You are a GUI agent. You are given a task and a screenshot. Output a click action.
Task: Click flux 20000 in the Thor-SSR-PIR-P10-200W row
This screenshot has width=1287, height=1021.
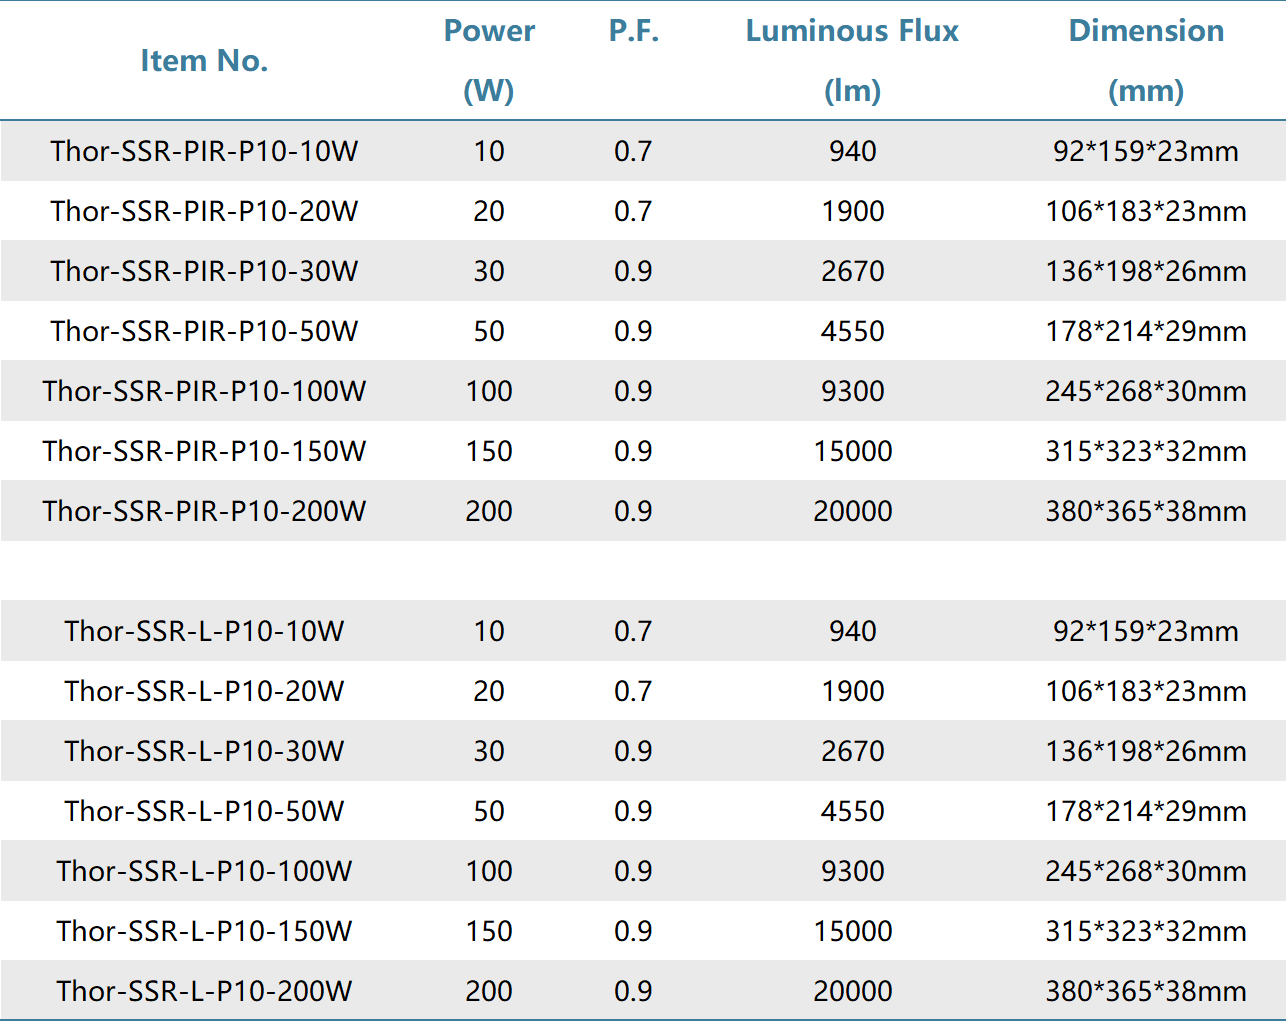(x=853, y=511)
